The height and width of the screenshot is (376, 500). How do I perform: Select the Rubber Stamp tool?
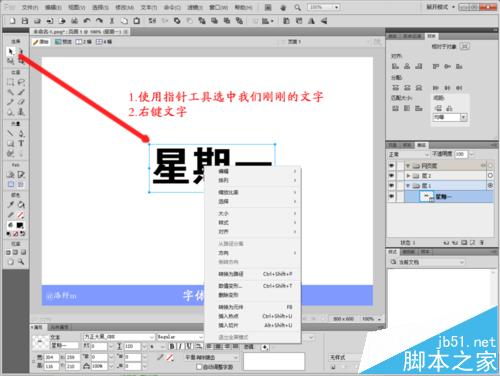pyautogui.click(x=21, y=112)
